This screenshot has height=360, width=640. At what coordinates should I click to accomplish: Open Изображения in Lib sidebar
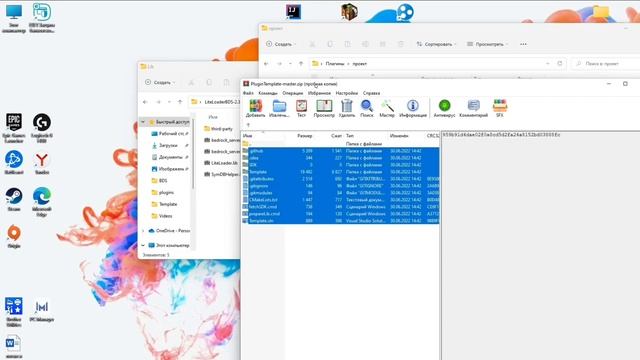point(169,169)
